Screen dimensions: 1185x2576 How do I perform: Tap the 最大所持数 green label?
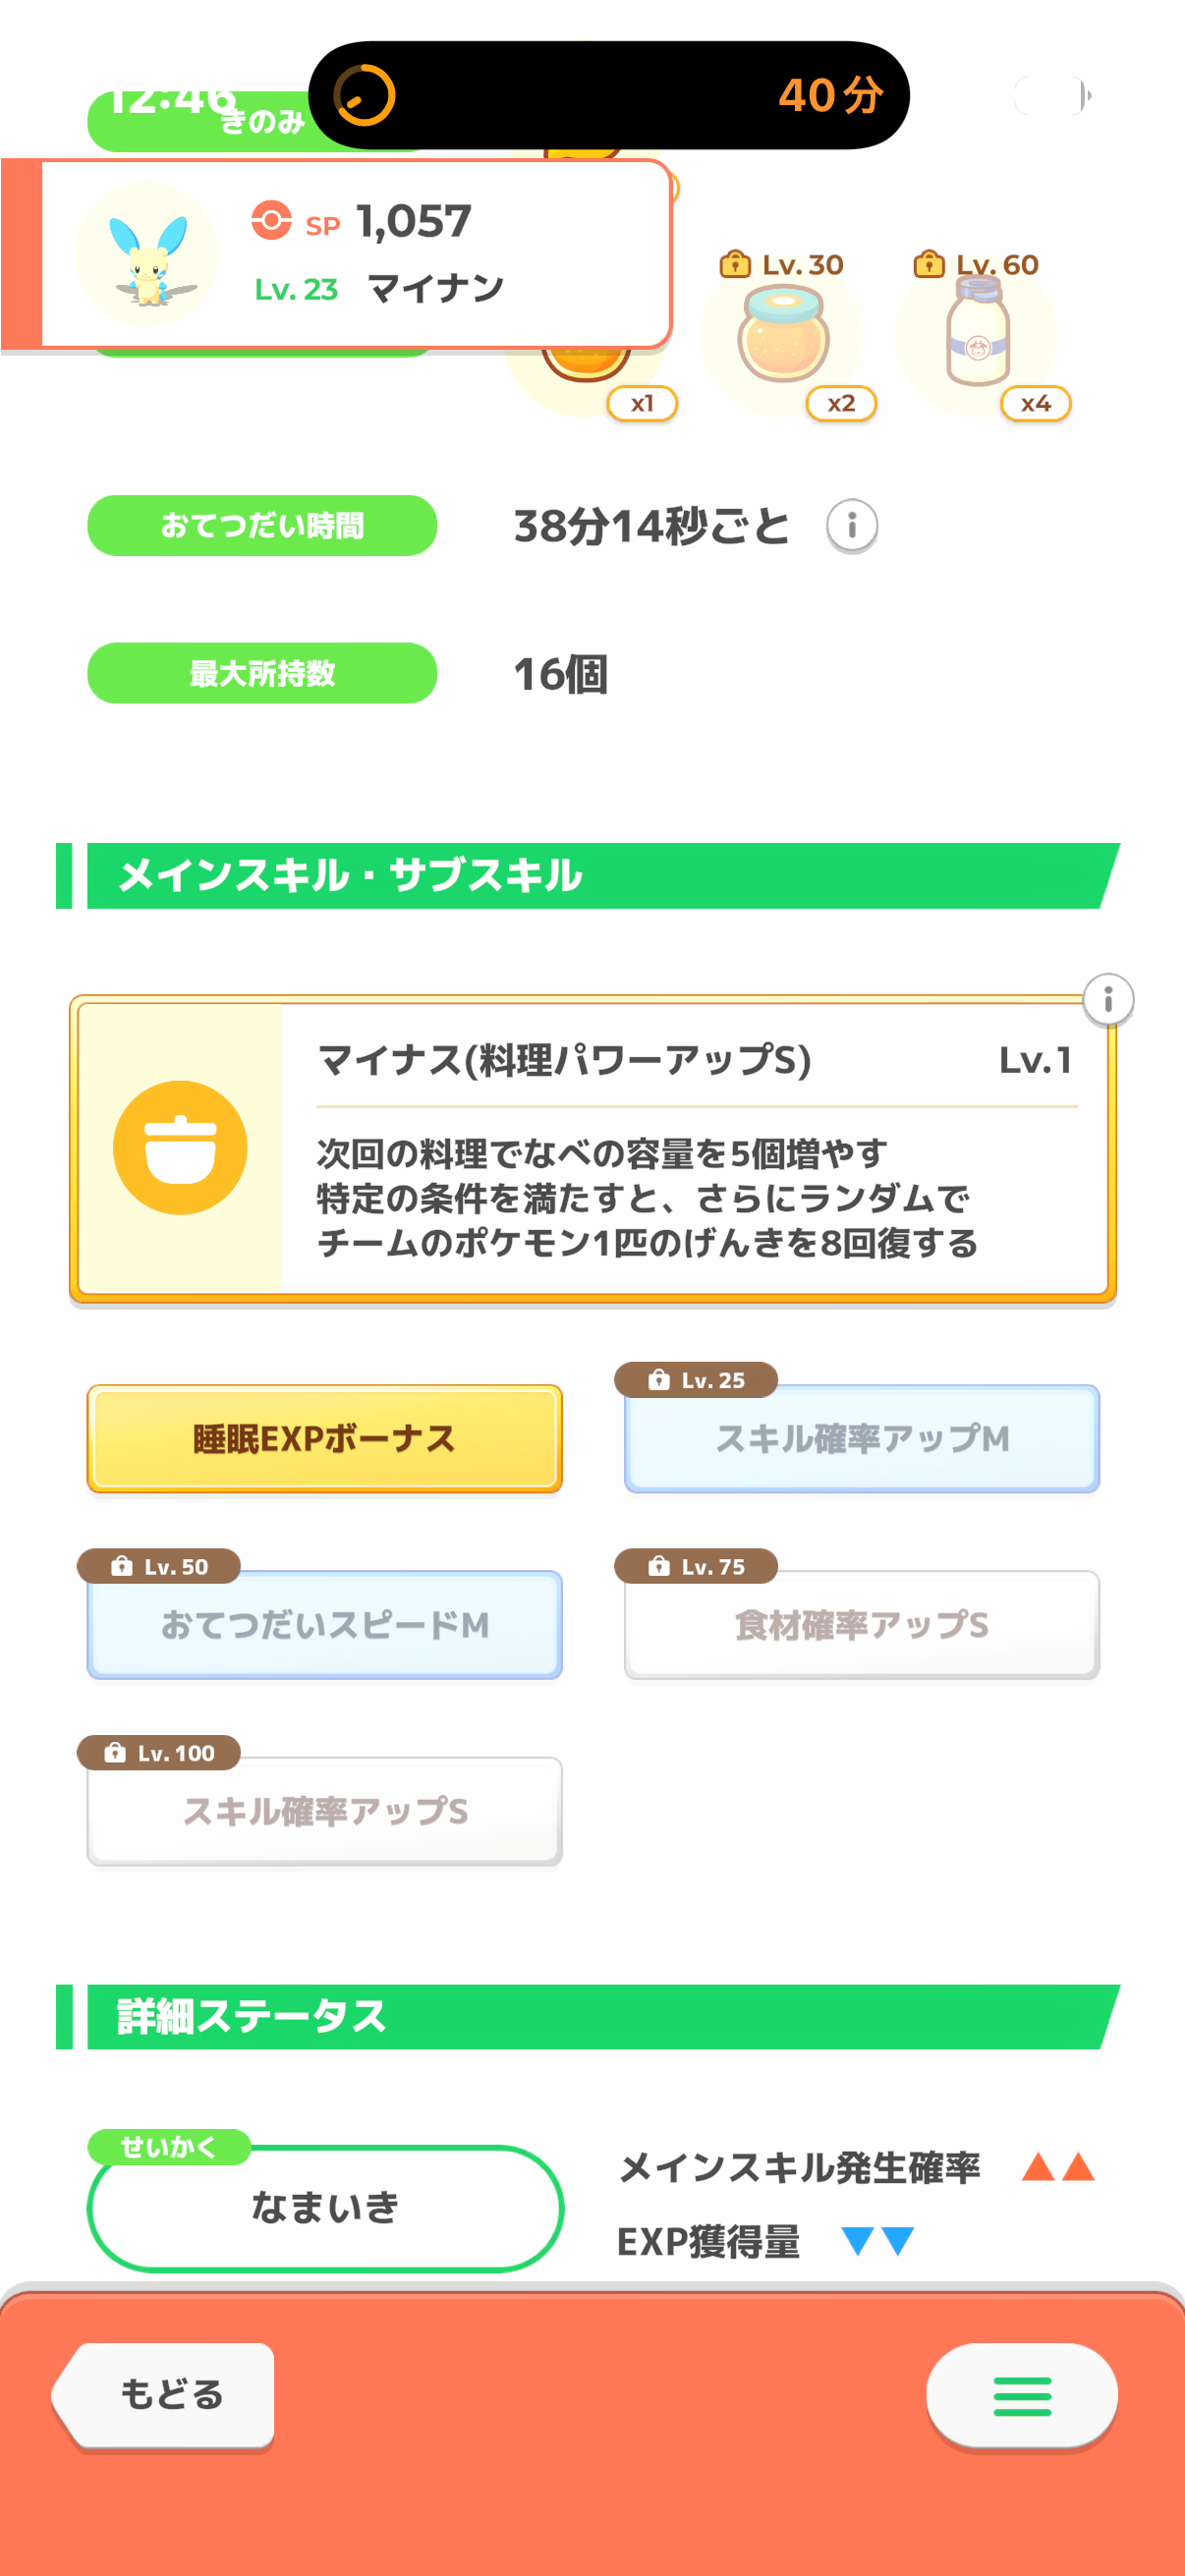tap(262, 673)
